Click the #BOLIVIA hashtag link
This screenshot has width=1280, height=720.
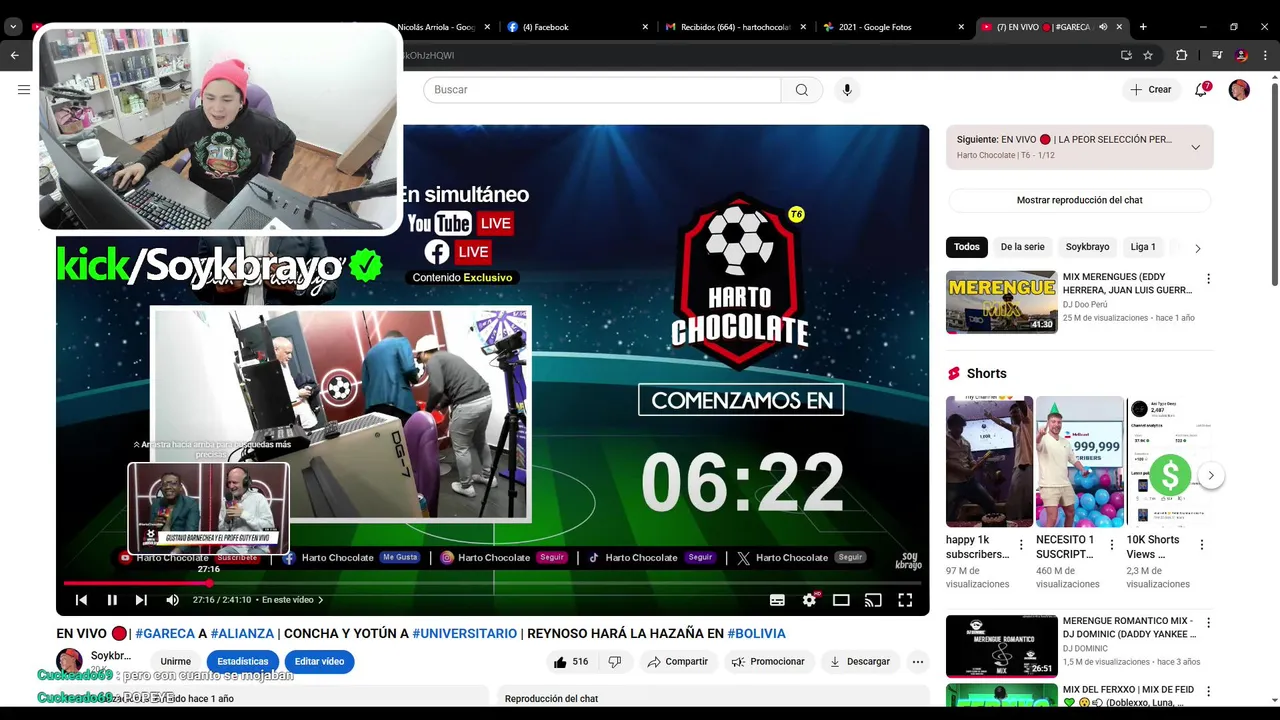point(756,633)
